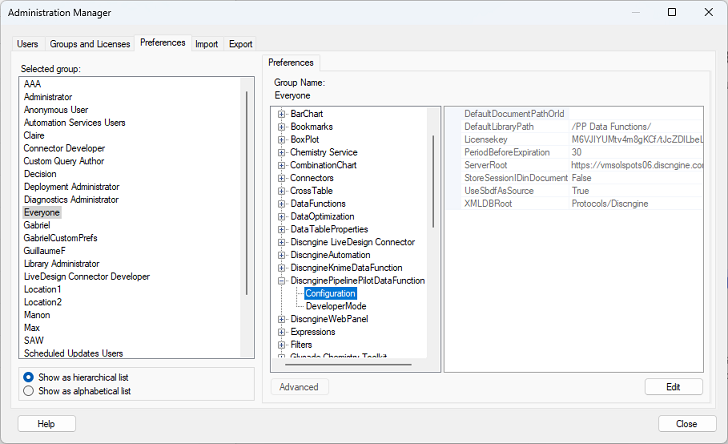
Task: Expand the BarChart tree node
Action: [x=281, y=114]
